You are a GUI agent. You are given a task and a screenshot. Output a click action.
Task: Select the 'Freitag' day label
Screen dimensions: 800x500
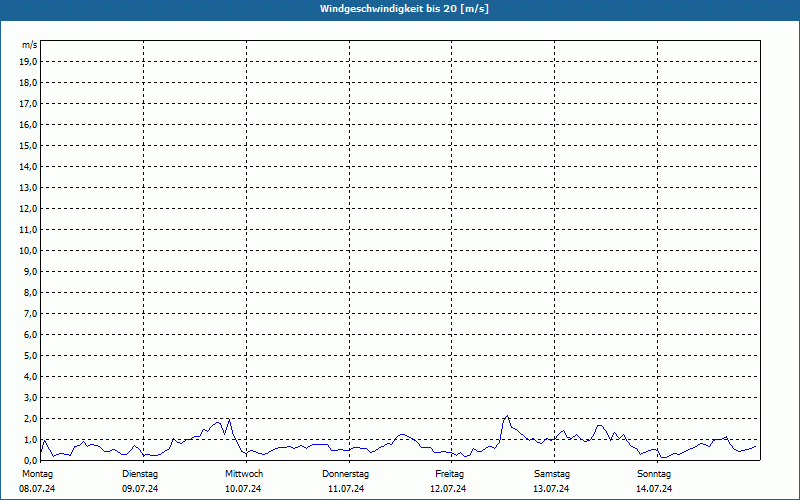tap(449, 474)
